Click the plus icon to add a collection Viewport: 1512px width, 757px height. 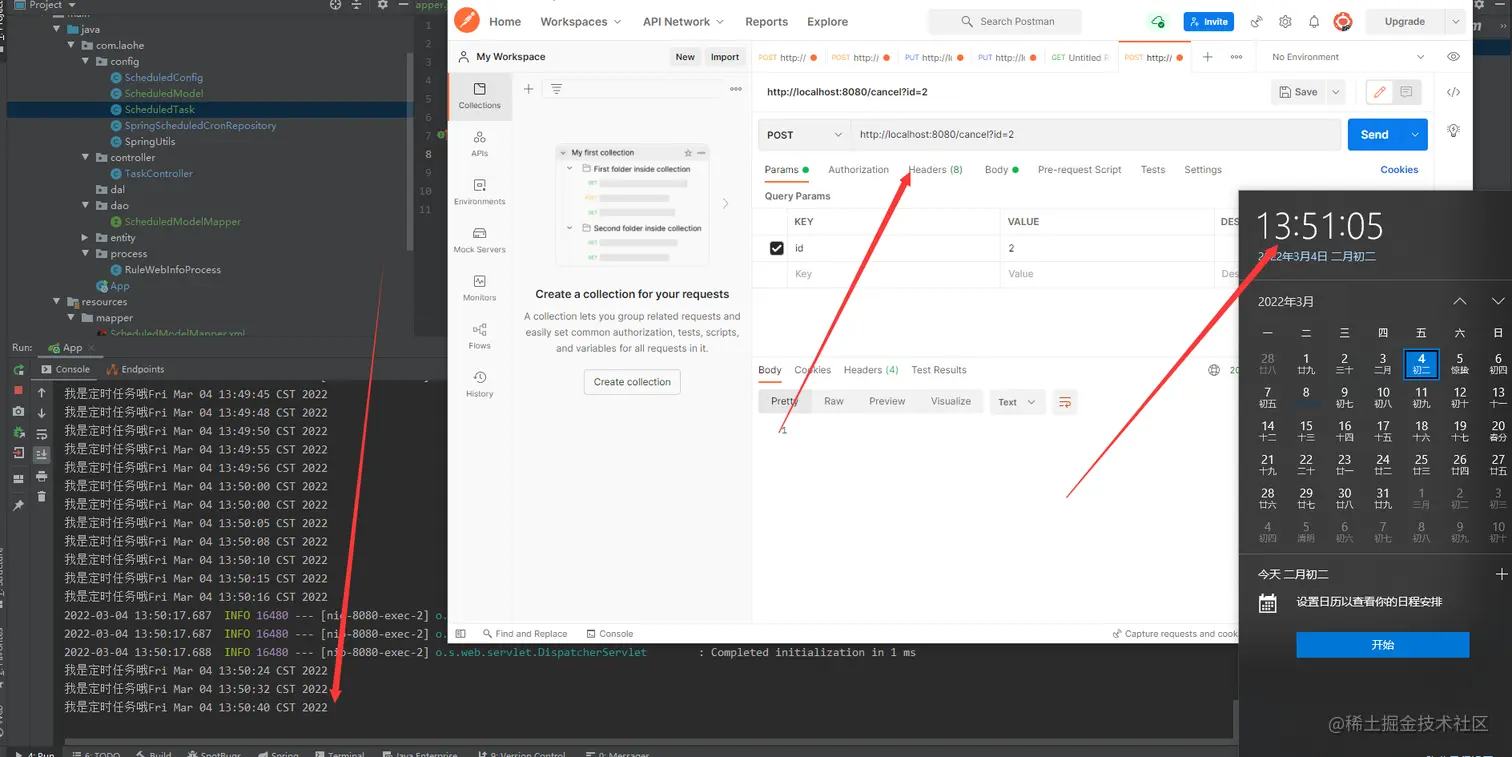[529, 89]
